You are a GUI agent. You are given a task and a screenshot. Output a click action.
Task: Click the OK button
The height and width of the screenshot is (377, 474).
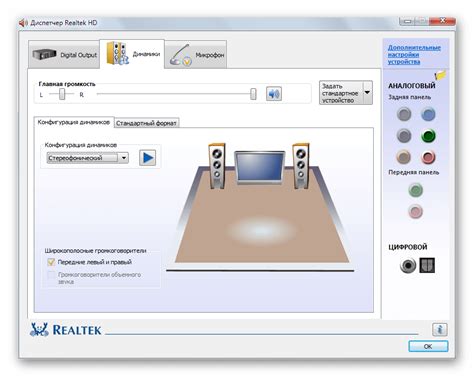tap(428, 346)
